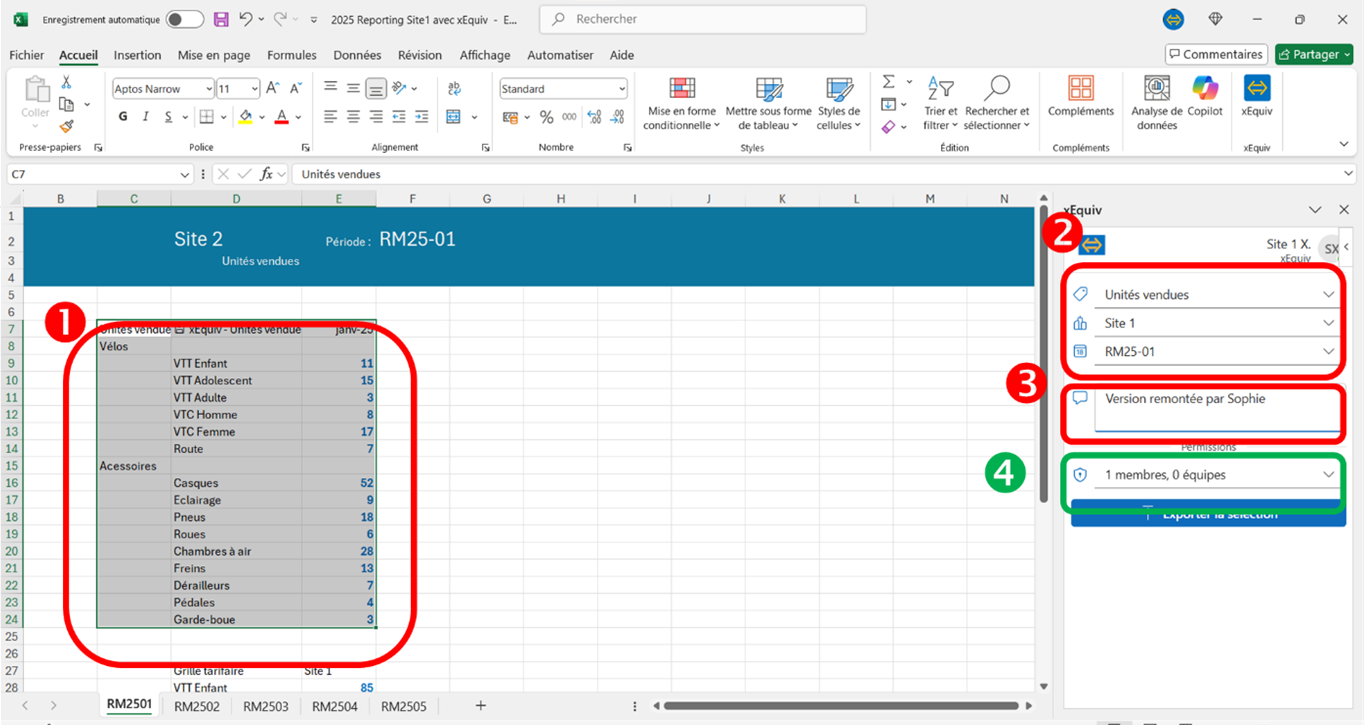Click the Decrease Font Size icon

pos(297,89)
